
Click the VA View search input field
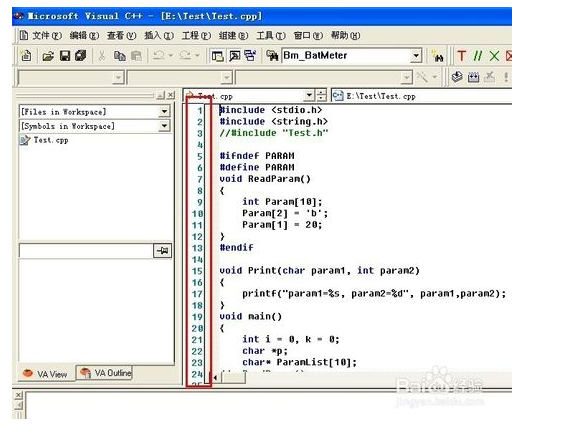click(86, 251)
